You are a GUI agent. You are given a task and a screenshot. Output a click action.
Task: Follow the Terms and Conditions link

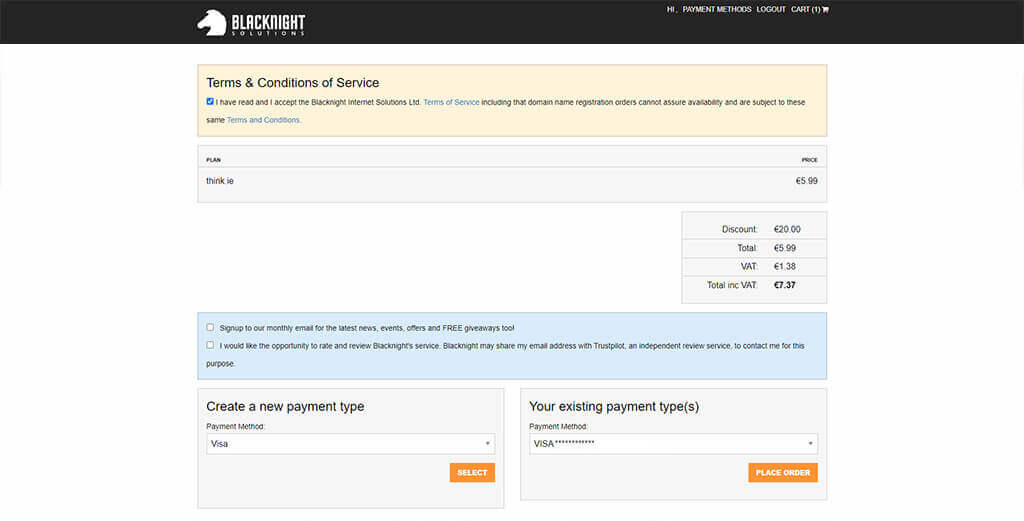point(263,120)
